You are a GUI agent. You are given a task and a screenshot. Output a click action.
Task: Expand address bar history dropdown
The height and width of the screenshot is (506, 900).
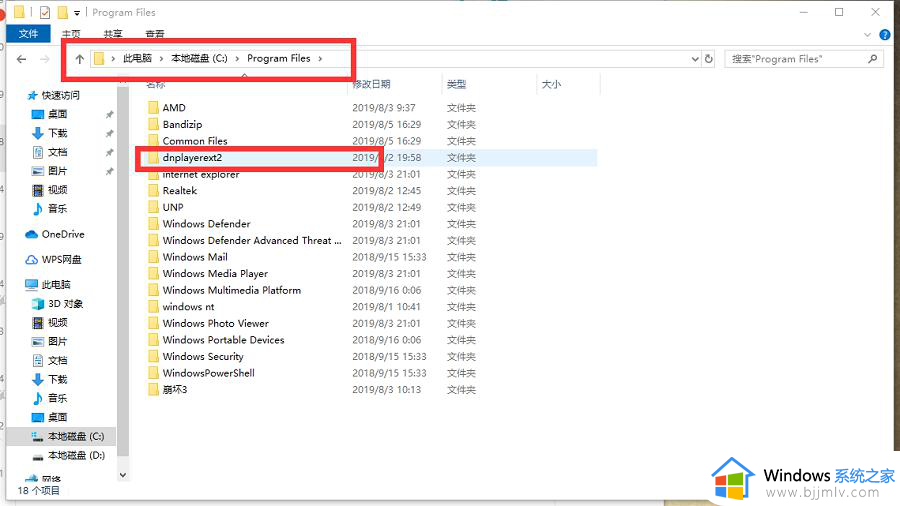[695, 59]
